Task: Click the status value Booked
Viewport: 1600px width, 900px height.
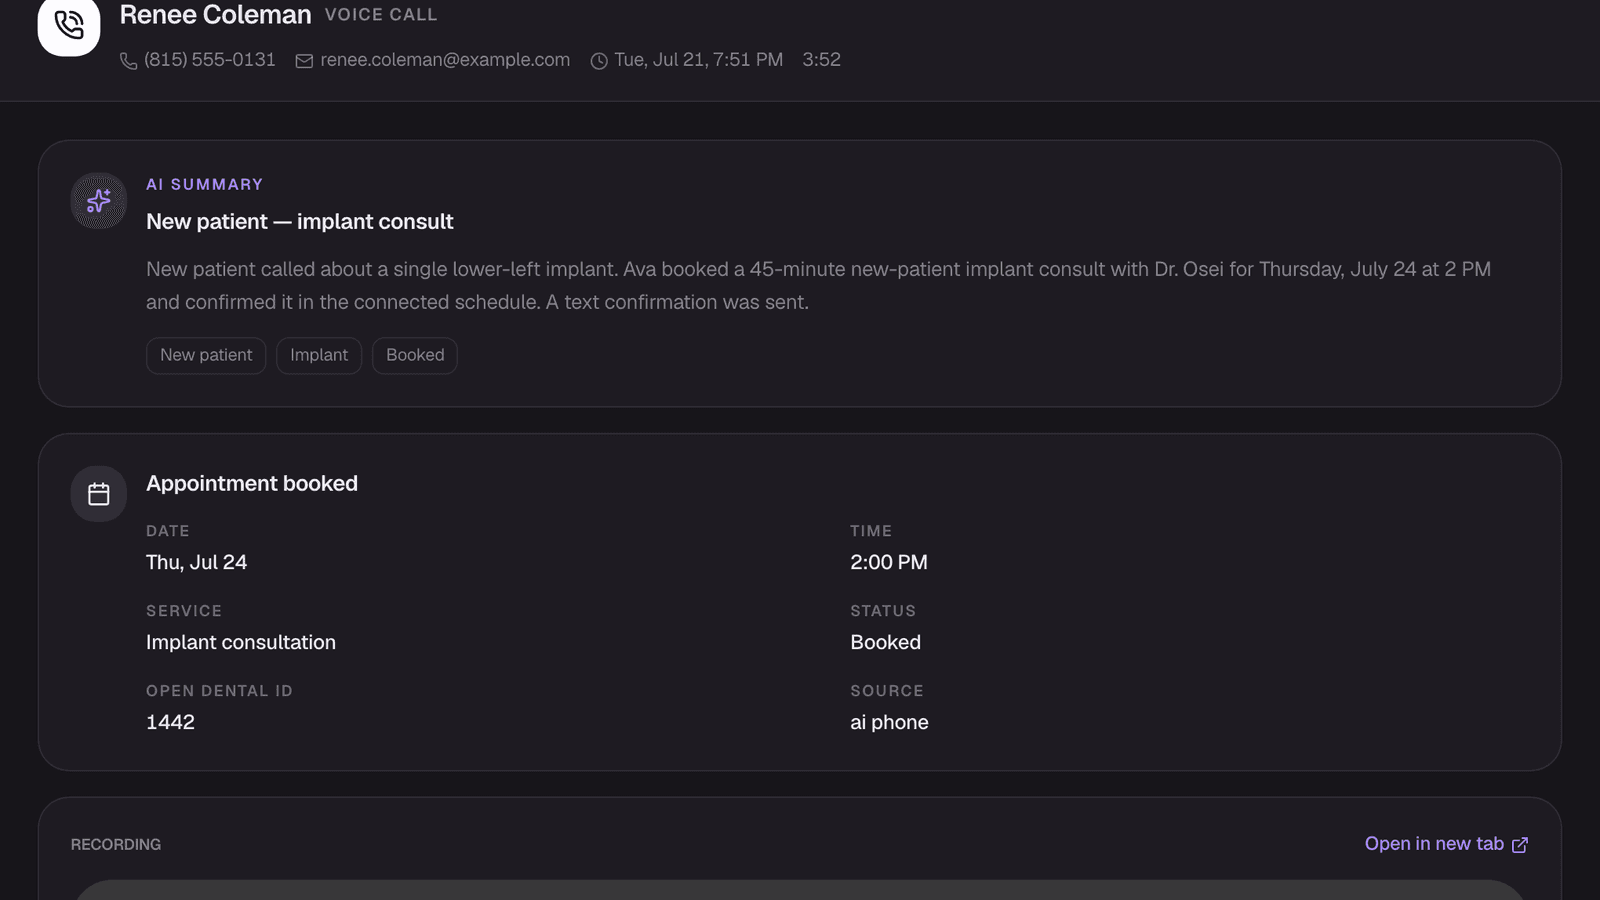Action: coord(886,642)
